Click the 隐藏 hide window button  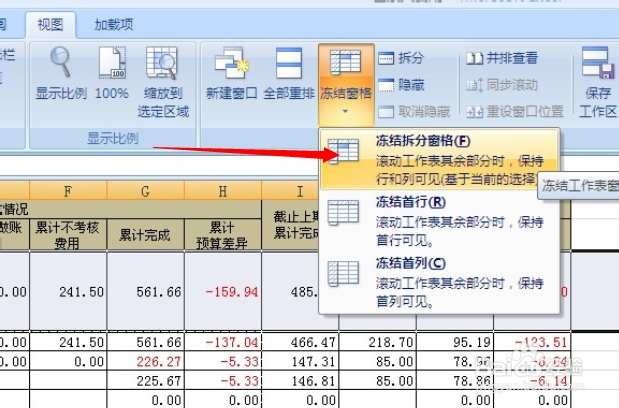point(401,85)
